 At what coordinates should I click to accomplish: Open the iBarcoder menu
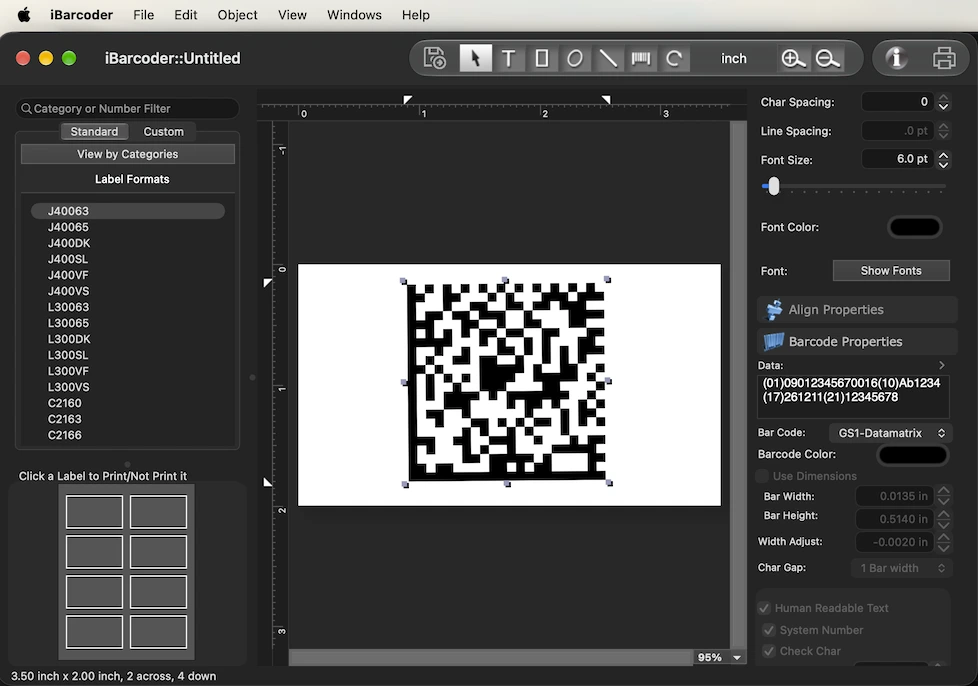[x=82, y=15]
